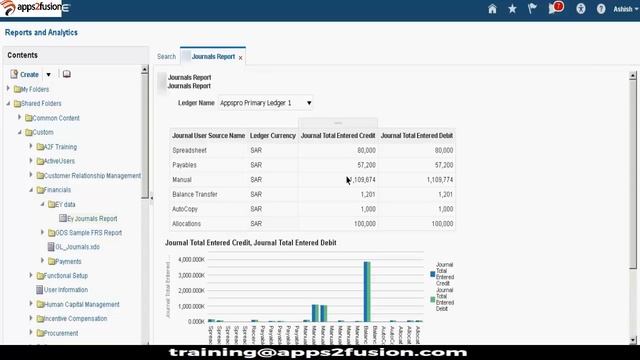Open Create dropdown arrow
Viewport: 640px width, 360px height.
tap(48, 74)
